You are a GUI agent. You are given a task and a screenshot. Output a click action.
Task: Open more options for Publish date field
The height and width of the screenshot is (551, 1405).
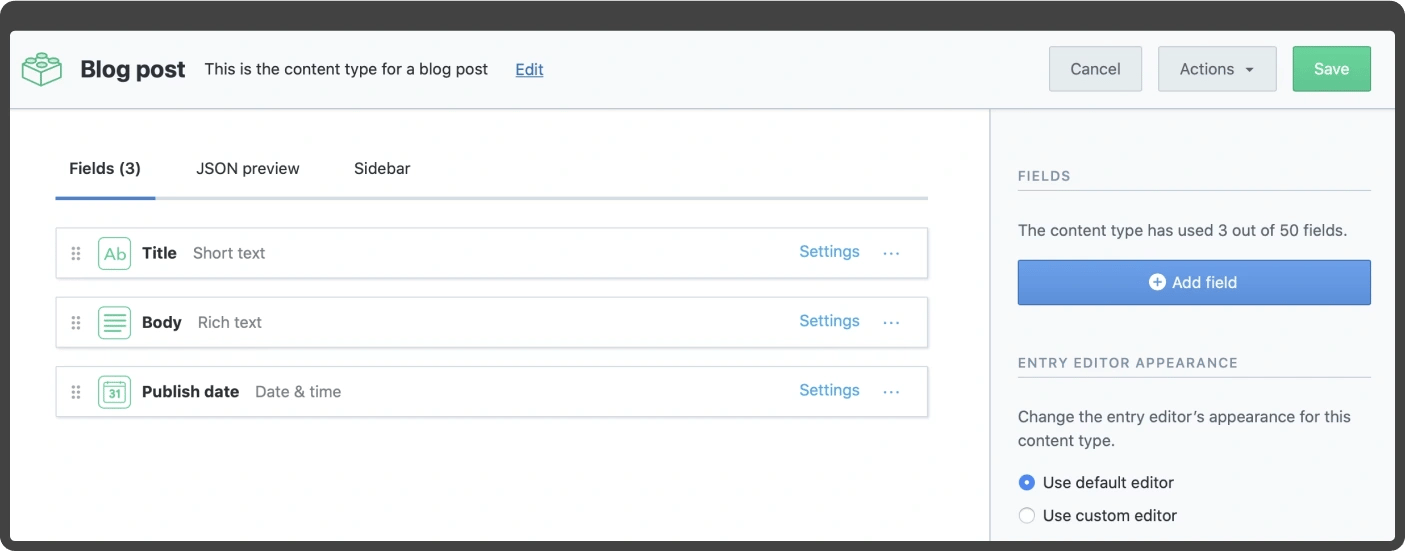pos(891,392)
